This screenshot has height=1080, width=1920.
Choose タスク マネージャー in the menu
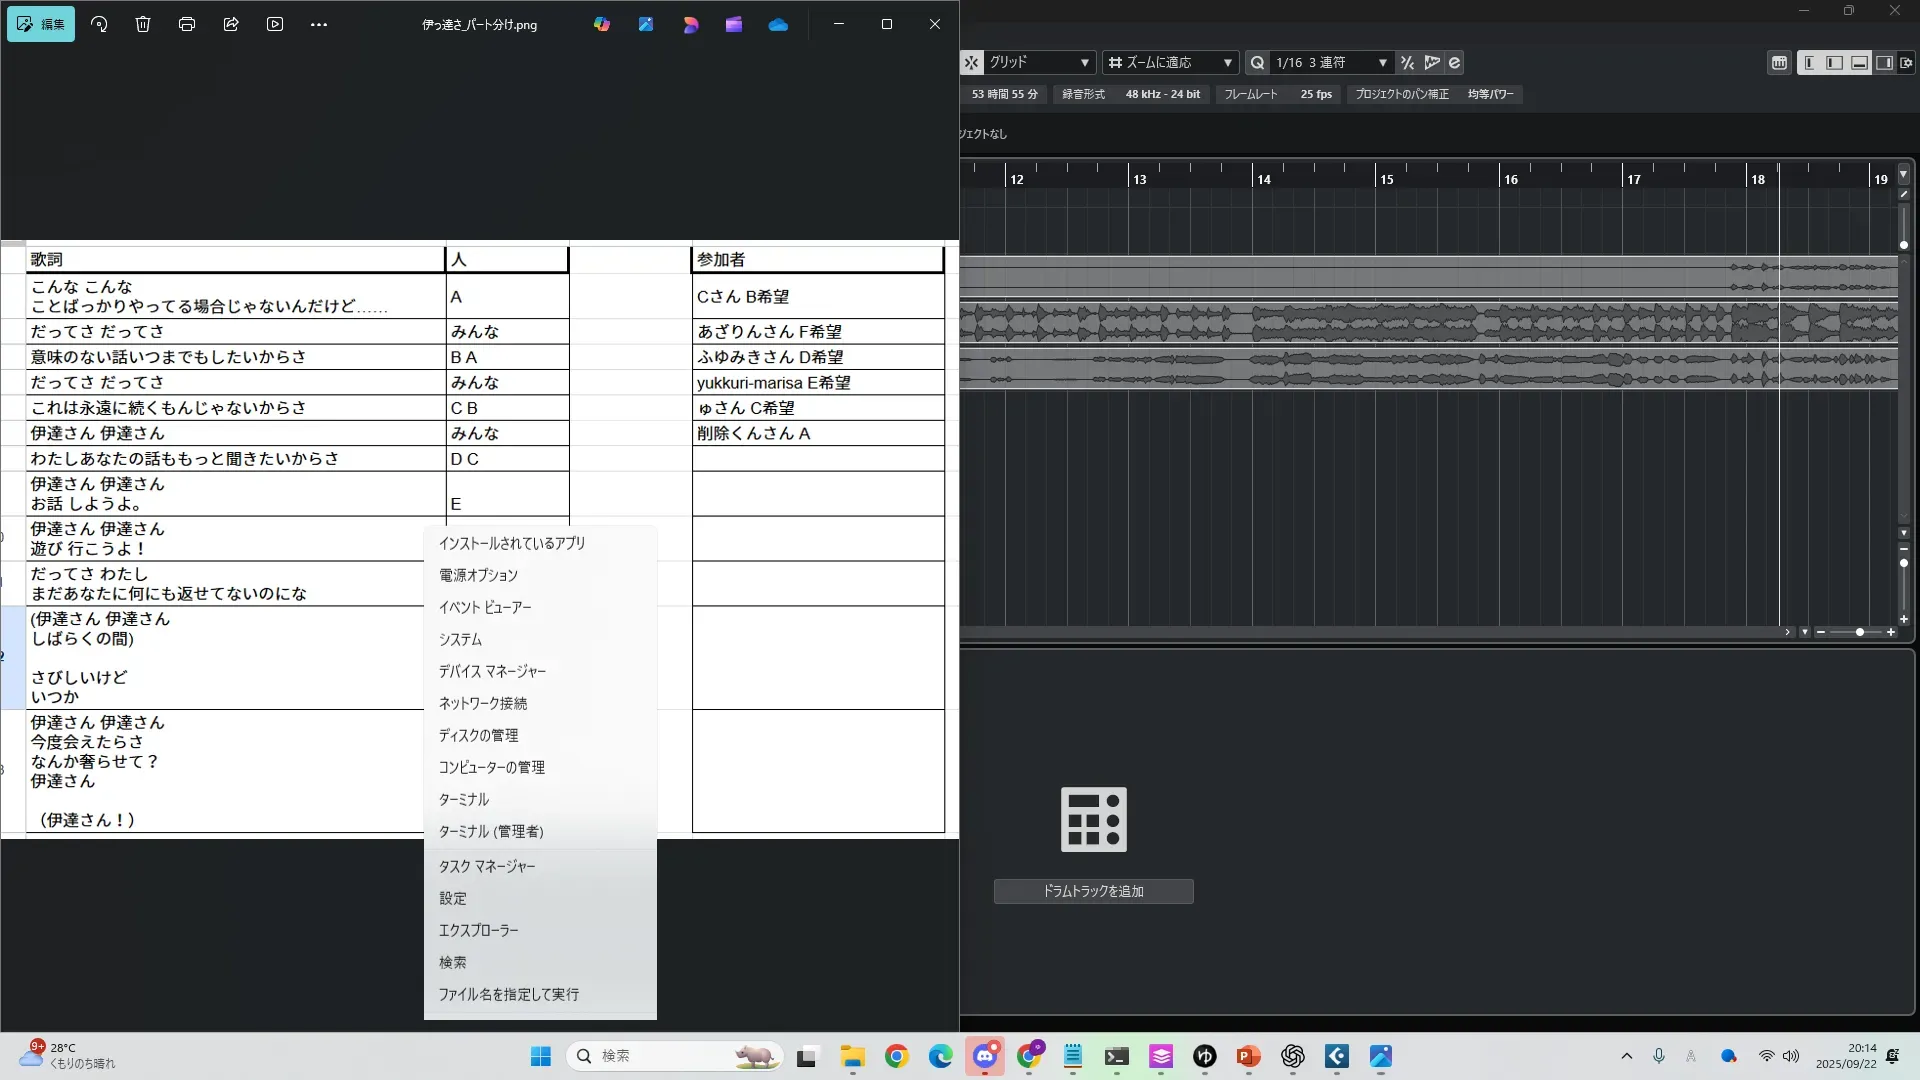tap(487, 866)
